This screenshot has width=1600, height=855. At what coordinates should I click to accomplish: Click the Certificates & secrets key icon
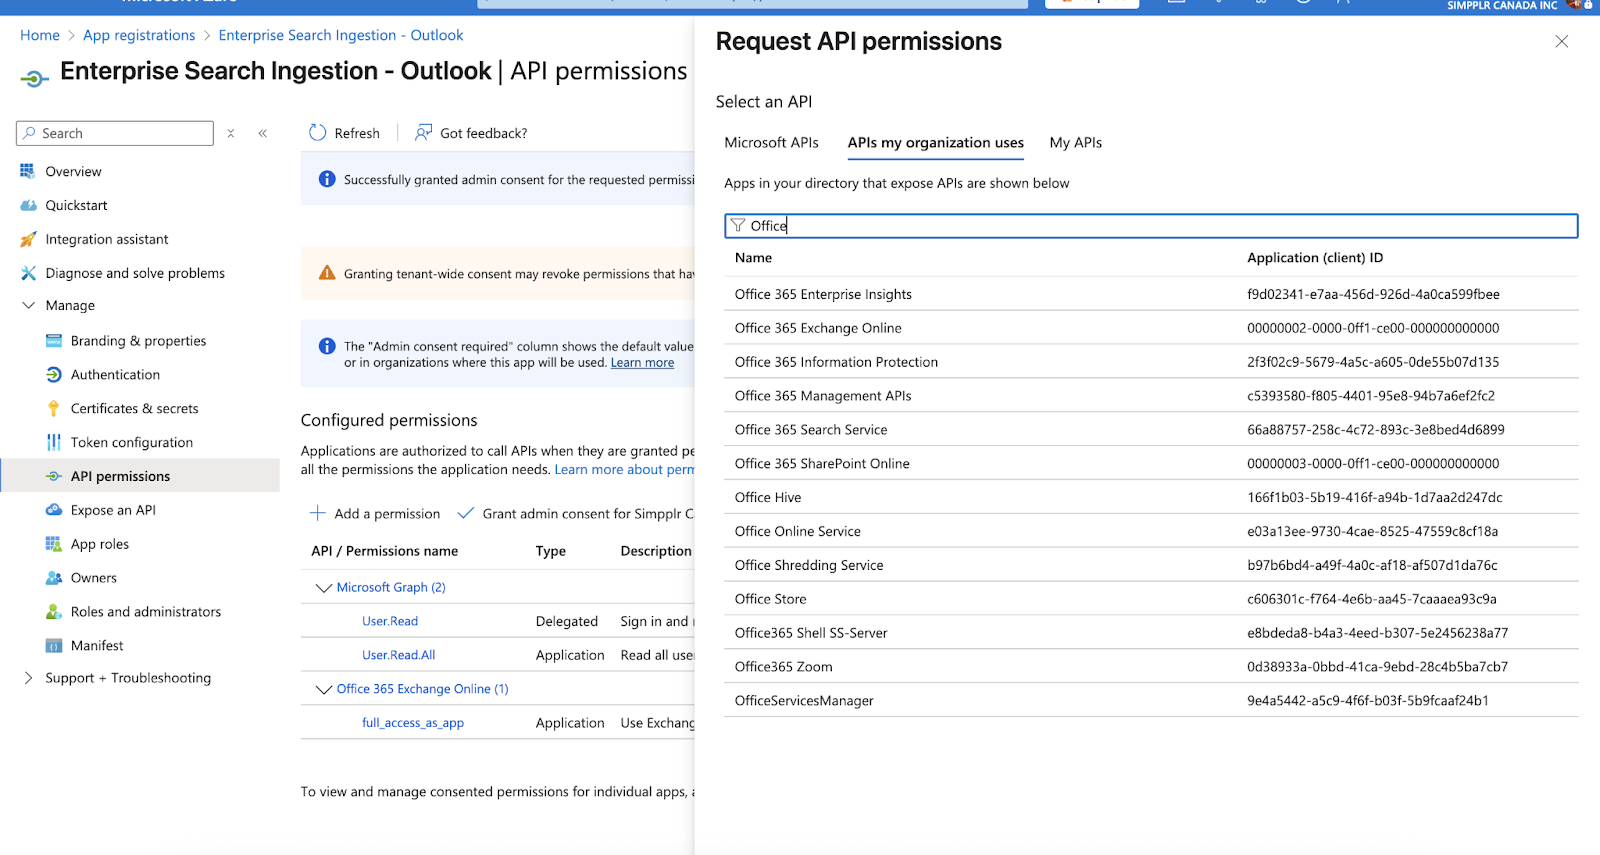pos(54,408)
